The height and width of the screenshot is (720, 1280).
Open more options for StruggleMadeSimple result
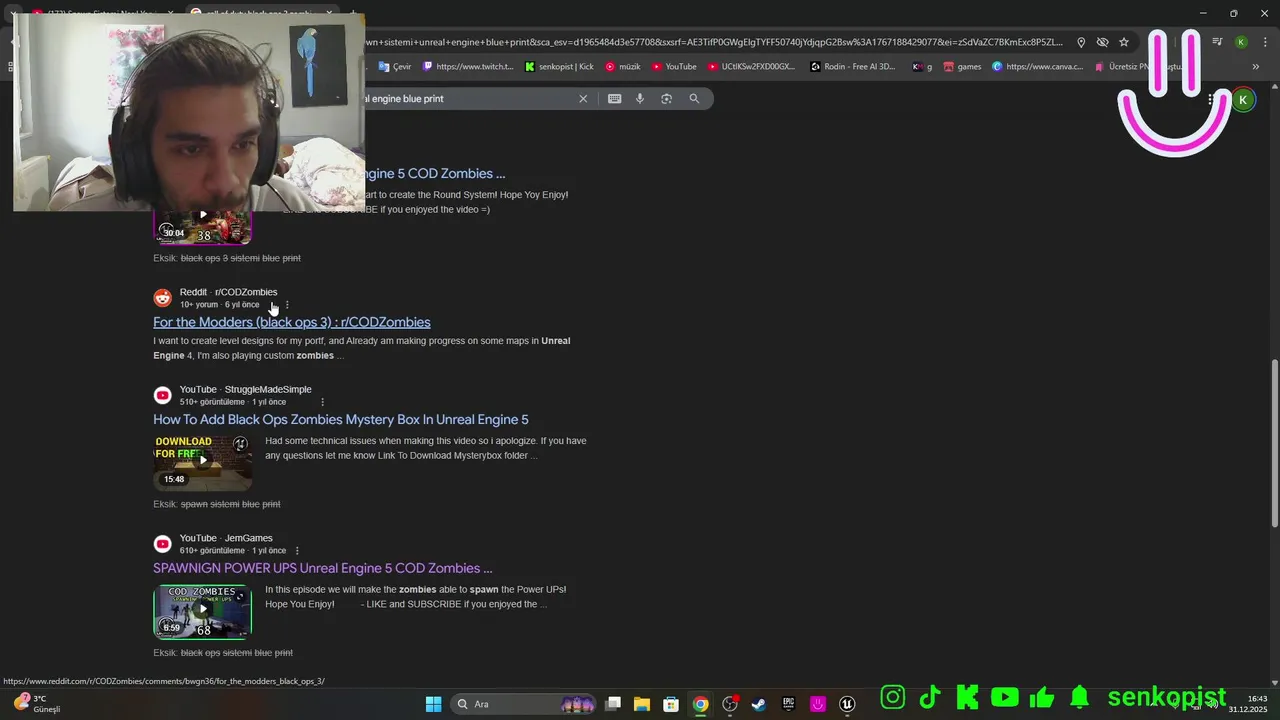[x=322, y=402]
